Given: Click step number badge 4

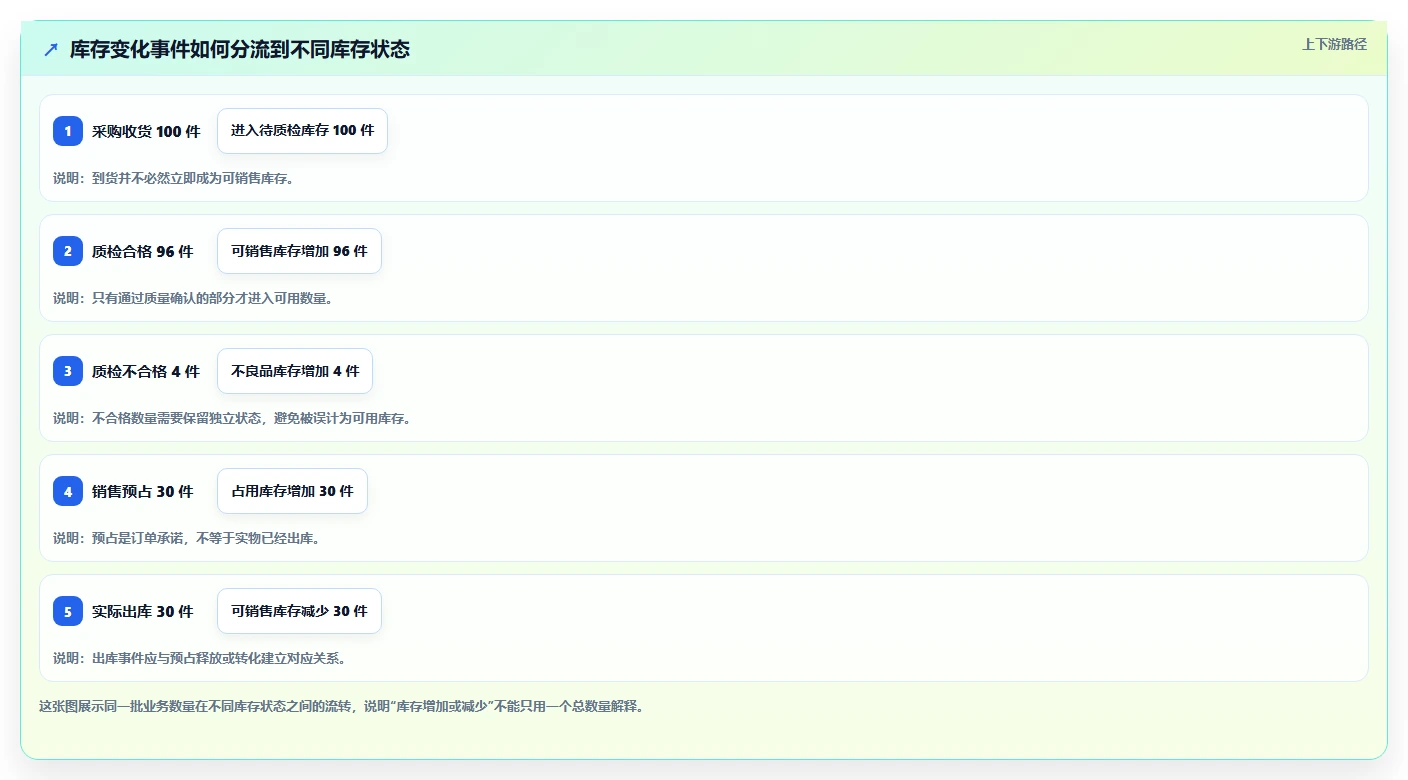Looking at the screenshot, I should 68,491.
